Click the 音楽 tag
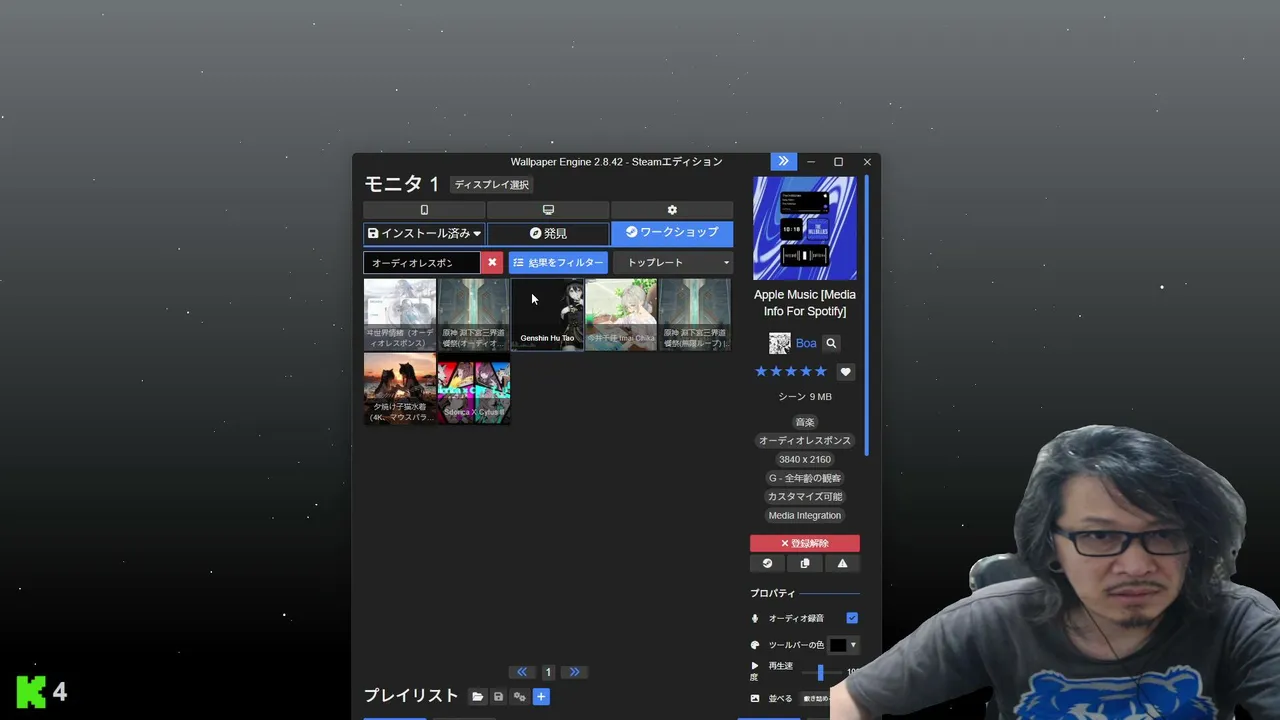1280x720 pixels. pos(805,422)
